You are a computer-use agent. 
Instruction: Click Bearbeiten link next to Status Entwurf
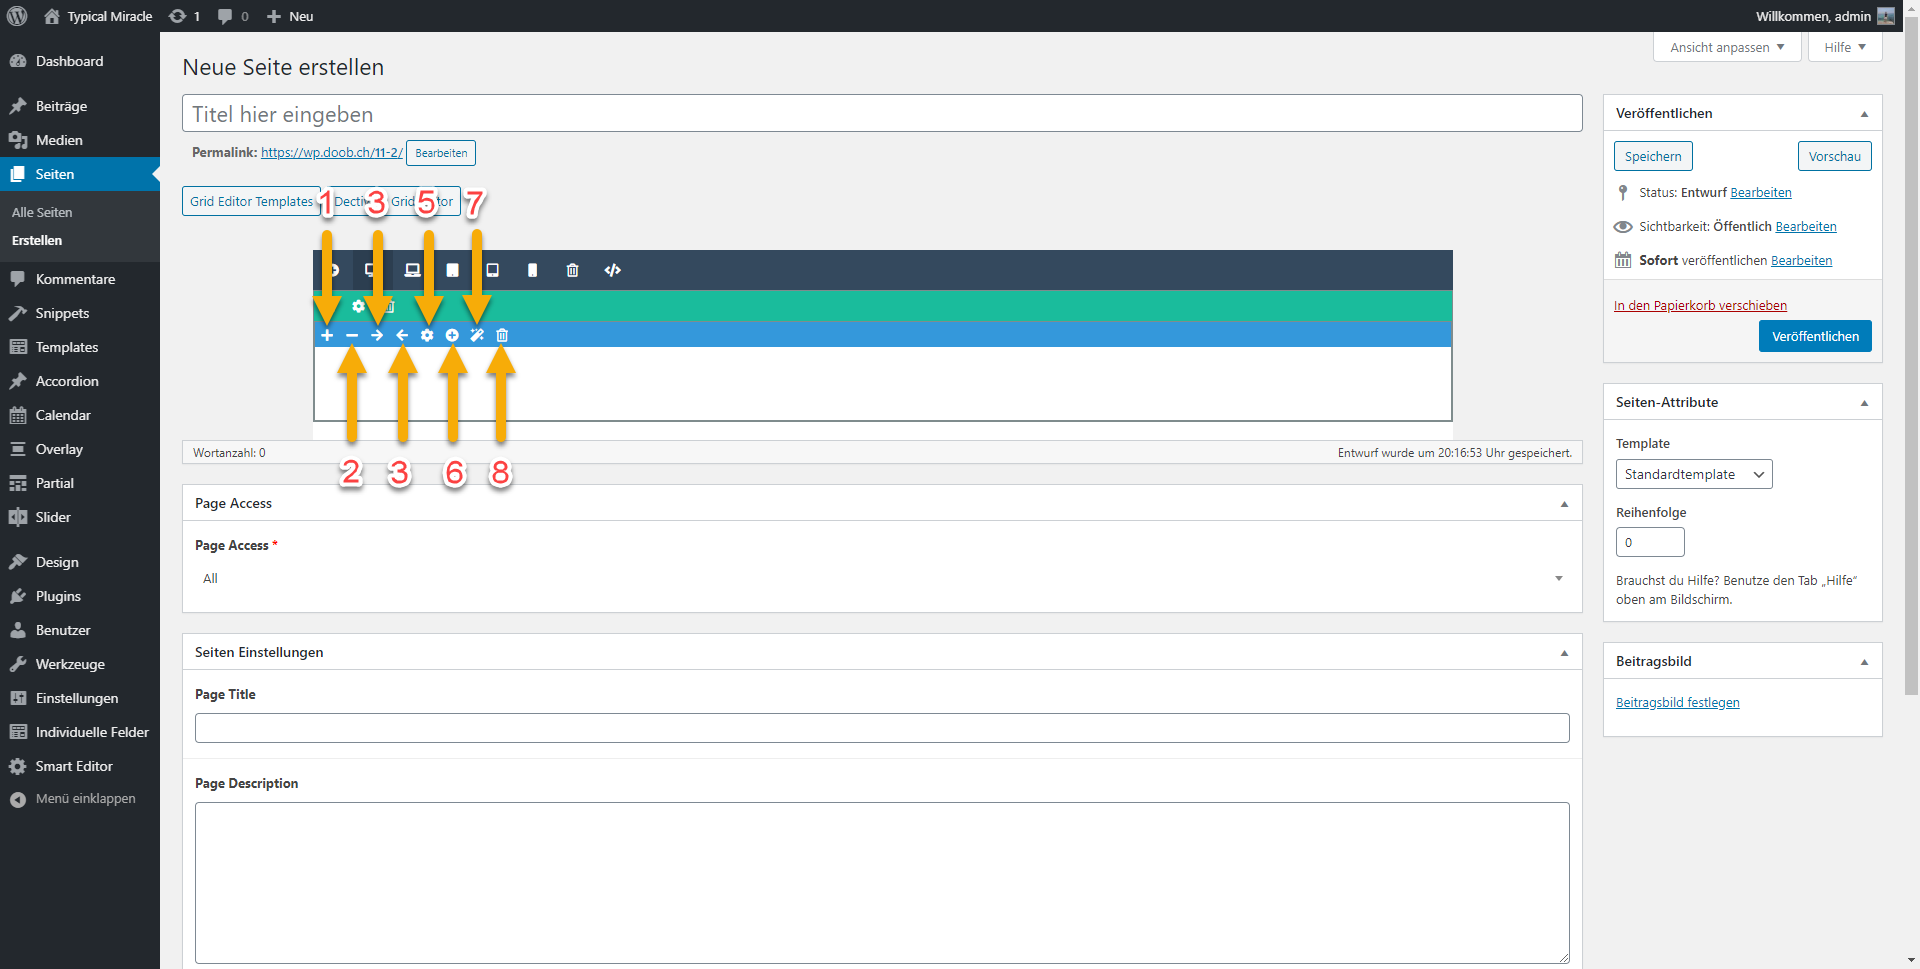click(1761, 192)
